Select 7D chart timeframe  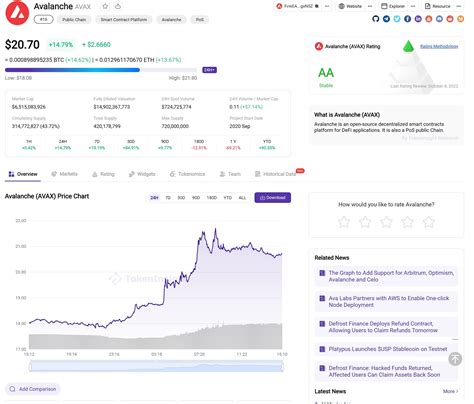pyautogui.click(x=168, y=198)
